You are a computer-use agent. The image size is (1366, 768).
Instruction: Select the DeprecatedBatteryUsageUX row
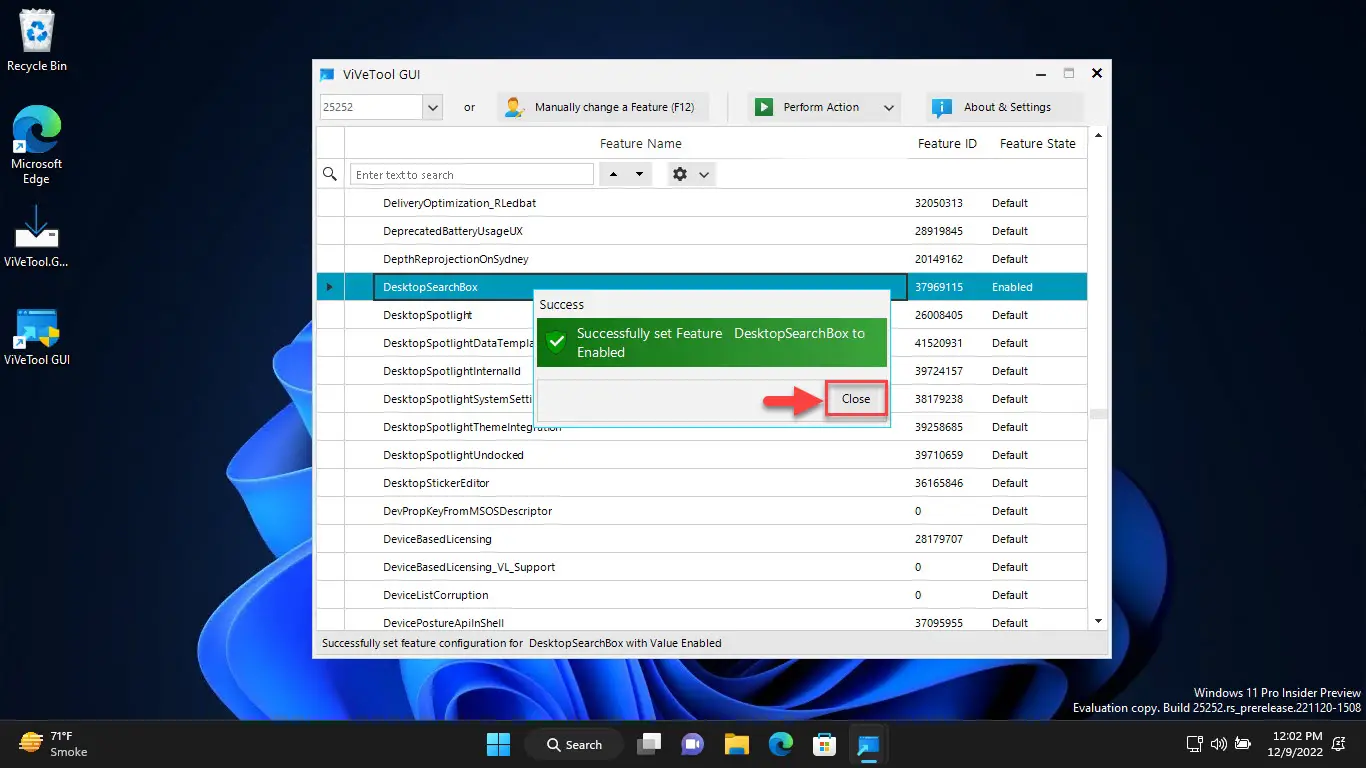coord(702,231)
